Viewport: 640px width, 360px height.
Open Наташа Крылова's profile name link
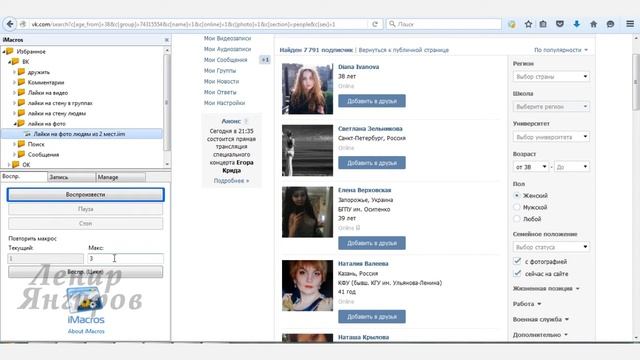pos(363,338)
